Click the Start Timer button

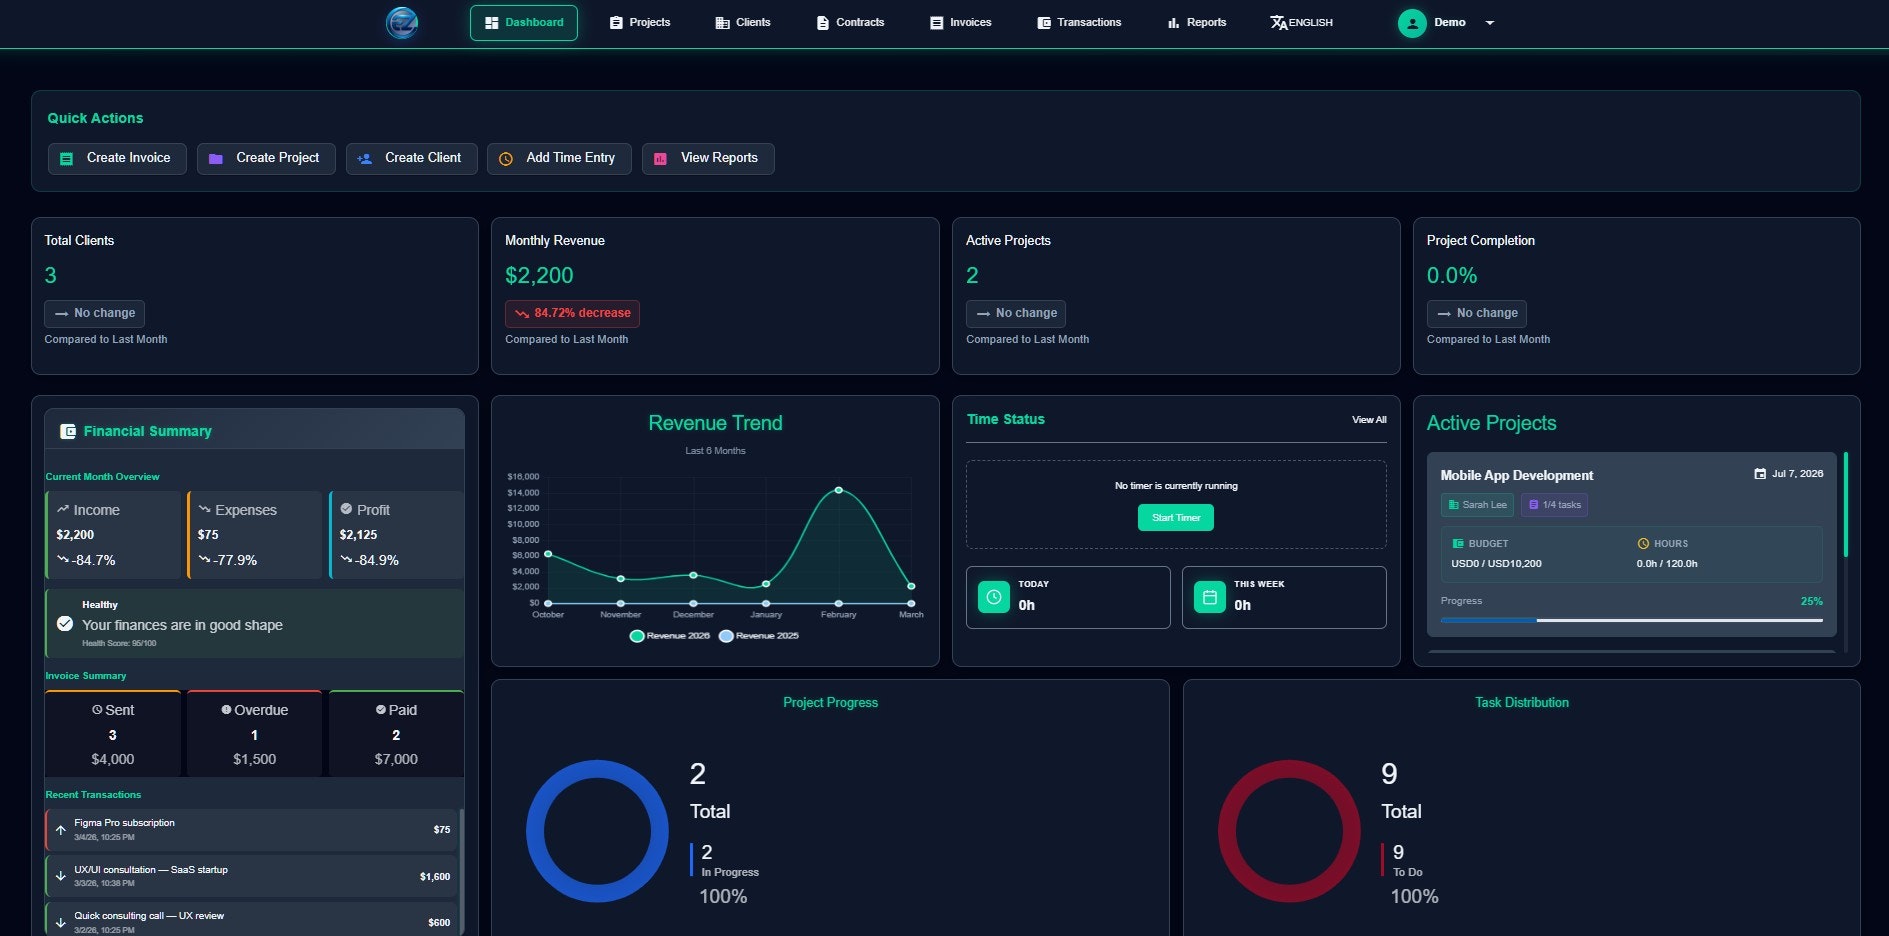click(1175, 517)
